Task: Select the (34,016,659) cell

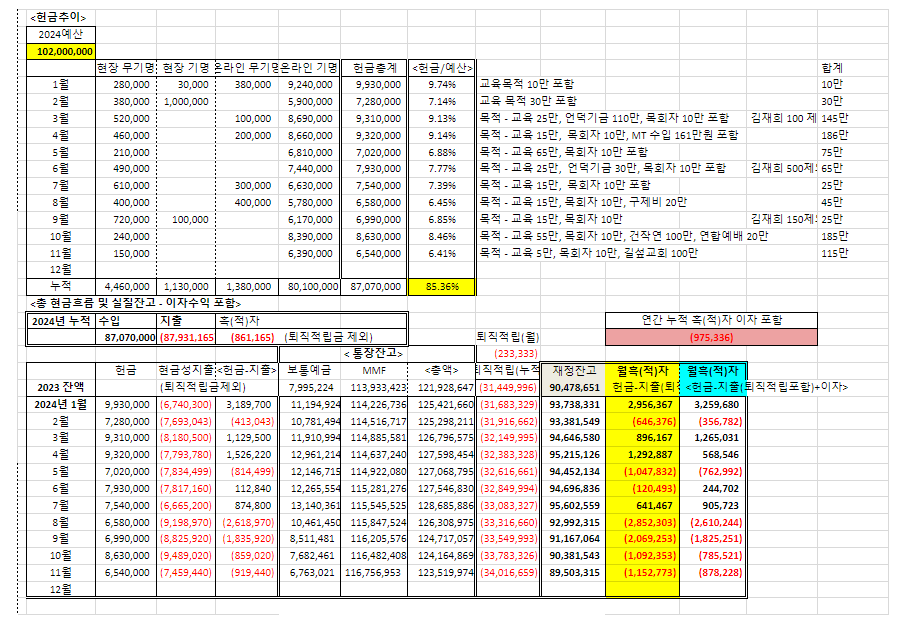Action: pyautogui.click(x=508, y=573)
